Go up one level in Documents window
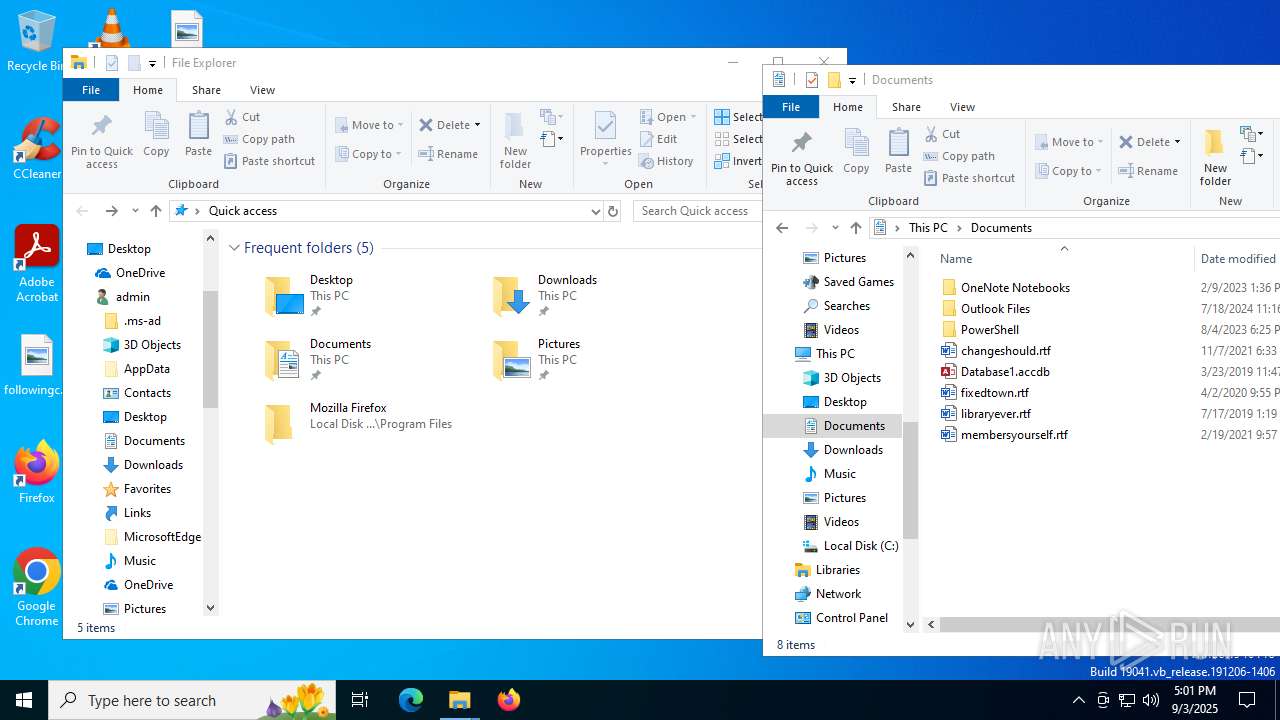This screenshot has height=720, width=1280. pyautogui.click(x=856, y=228)
